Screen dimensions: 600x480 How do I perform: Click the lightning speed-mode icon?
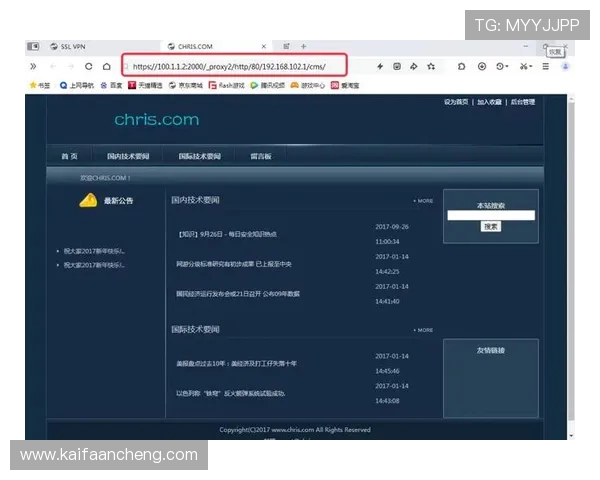coord(380,67)
